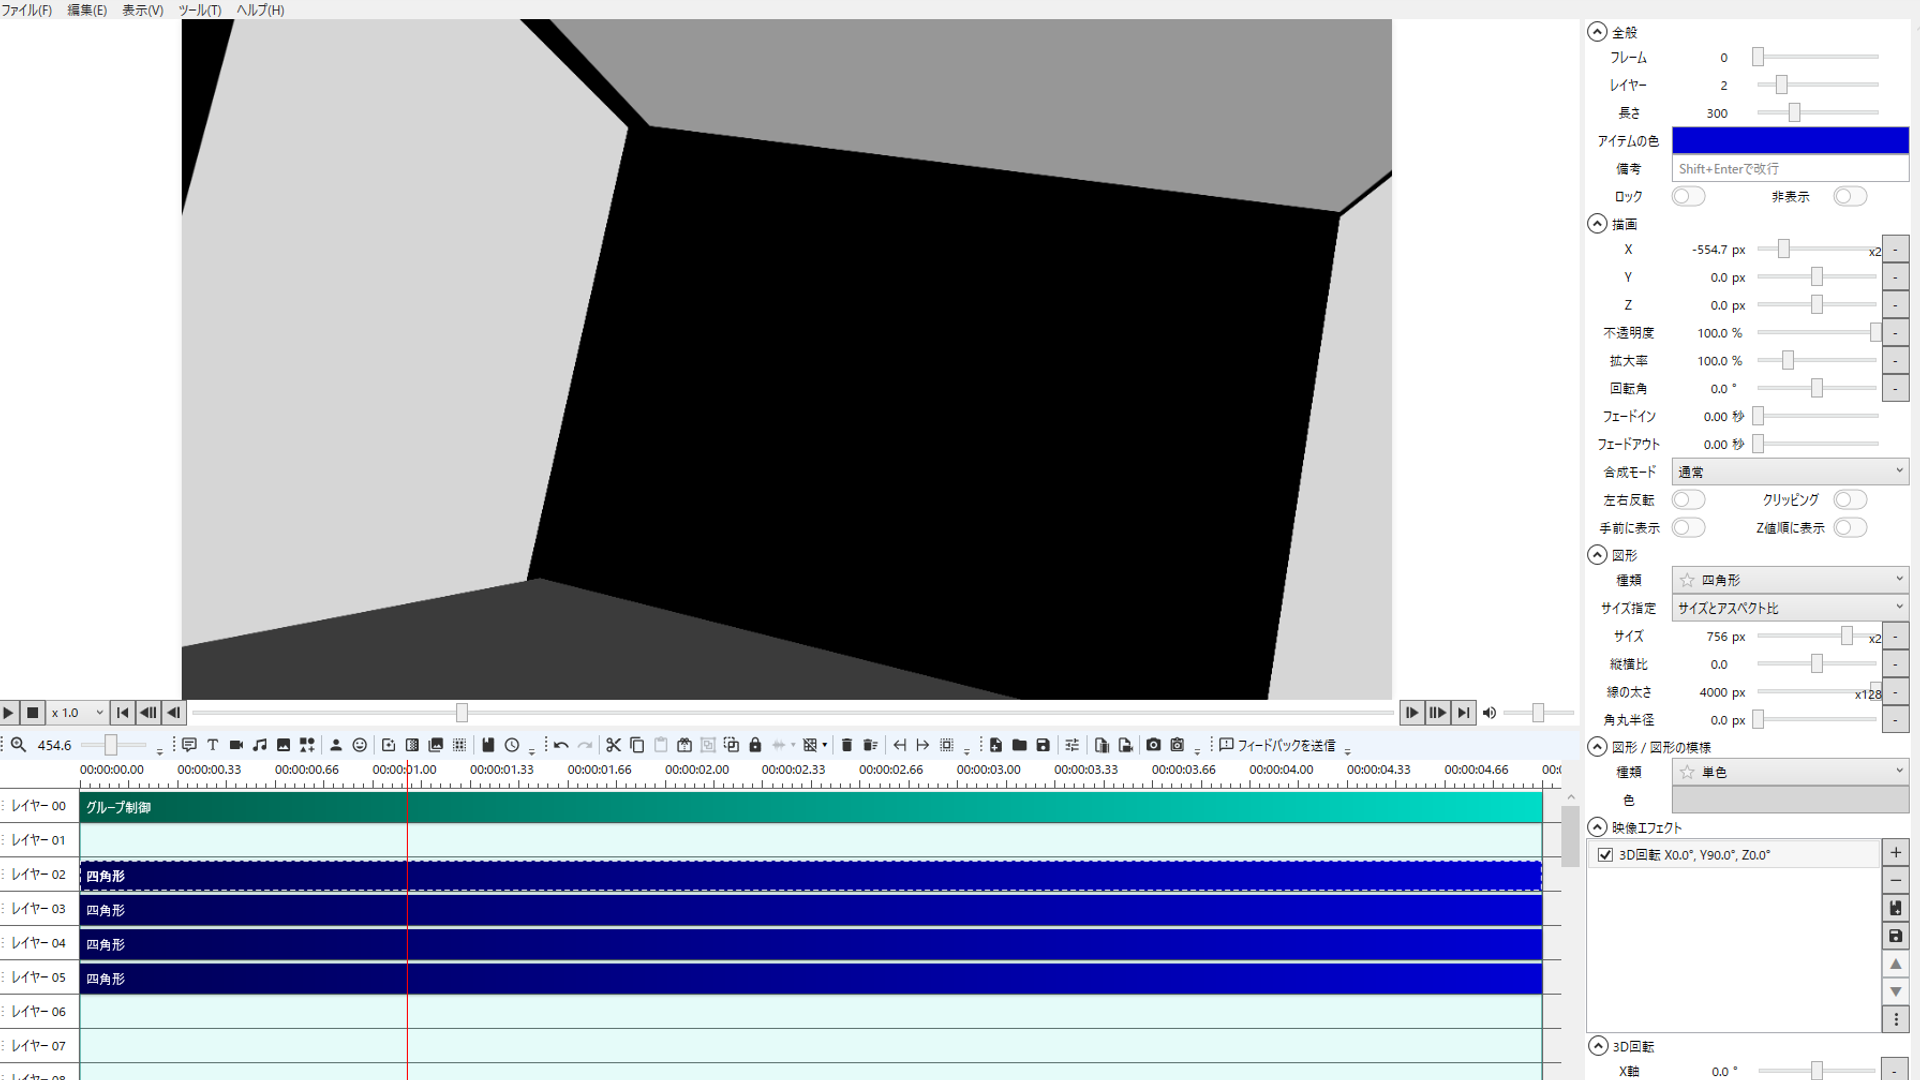Cut the selected item with scissors icon
This screenshot has width=1920, height=1080.
coord(613,745)
